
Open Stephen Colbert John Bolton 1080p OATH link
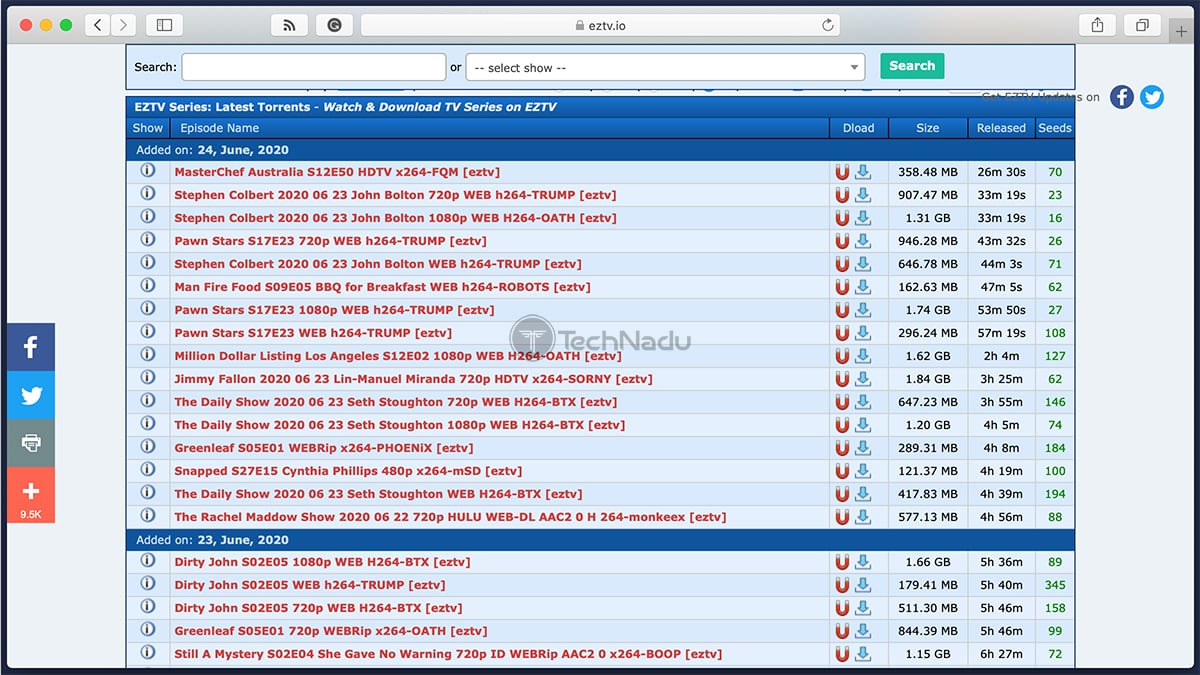tap(395, 218)
